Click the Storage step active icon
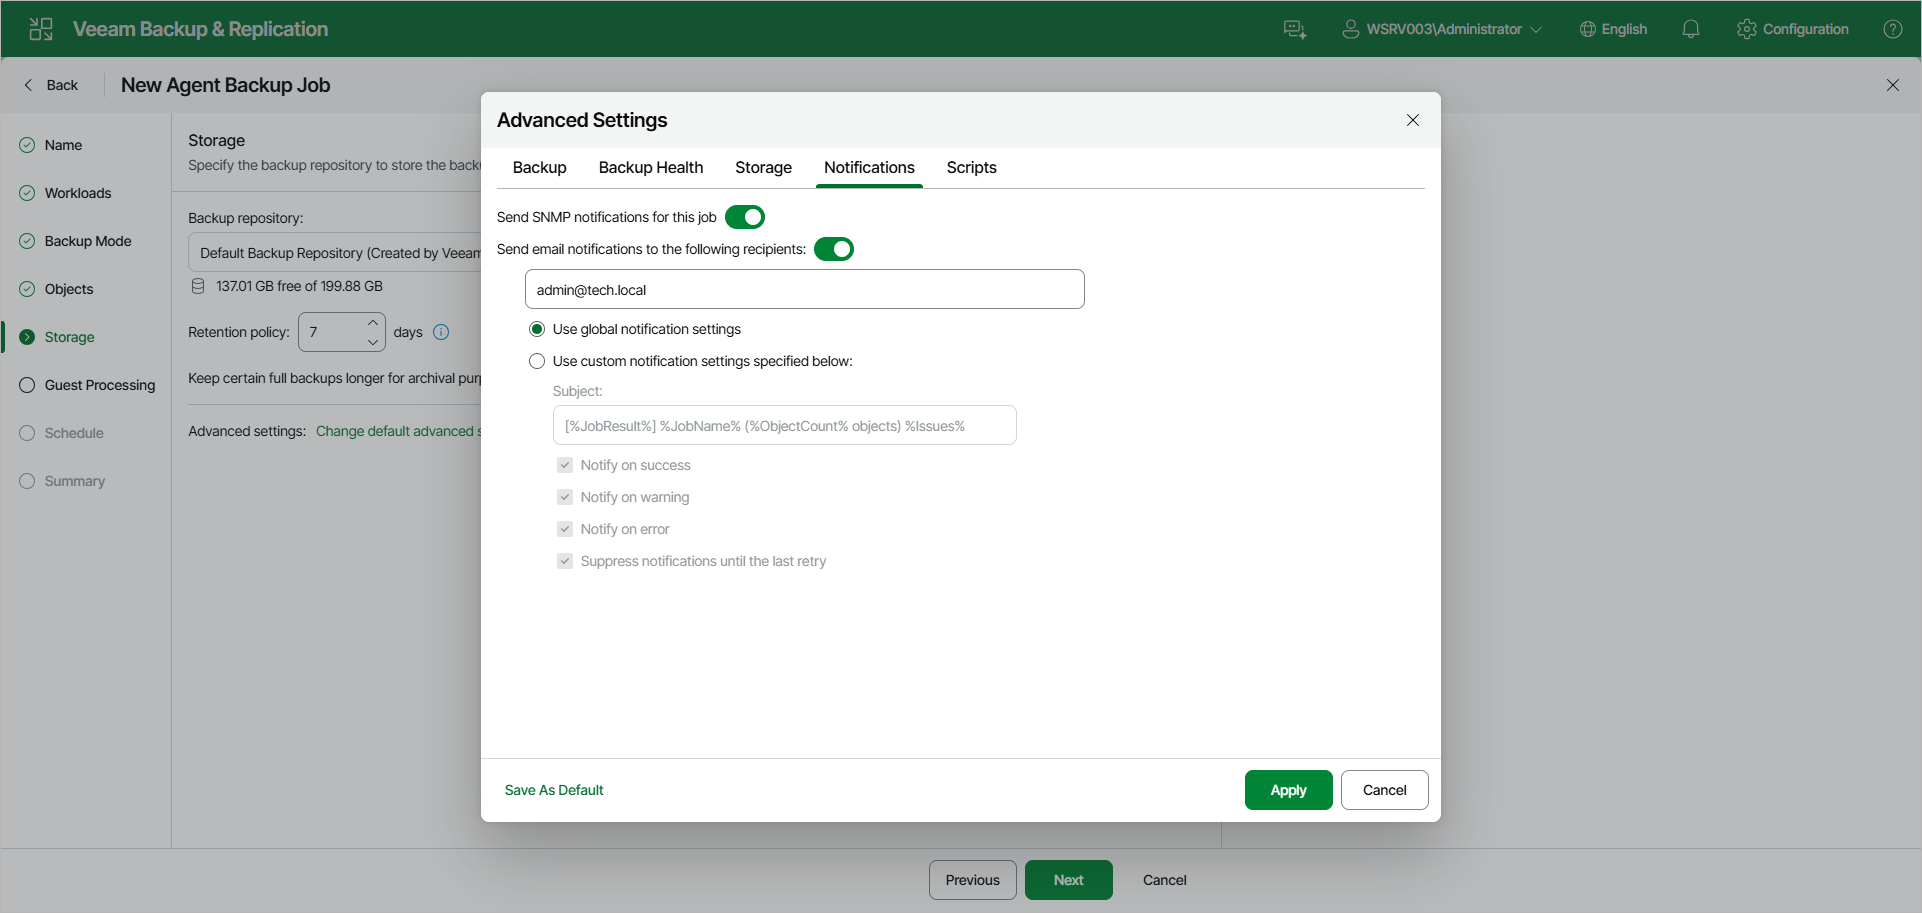 click(x=27, y=337)
